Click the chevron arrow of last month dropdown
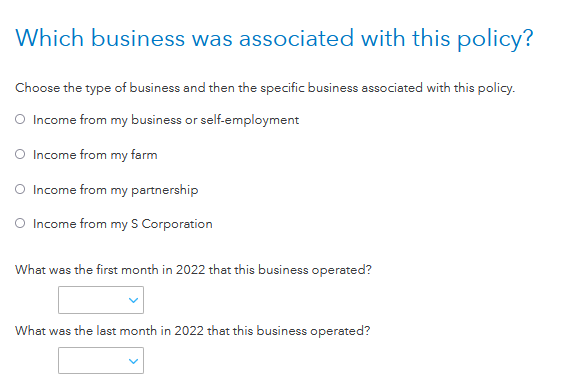 (134, 361)
